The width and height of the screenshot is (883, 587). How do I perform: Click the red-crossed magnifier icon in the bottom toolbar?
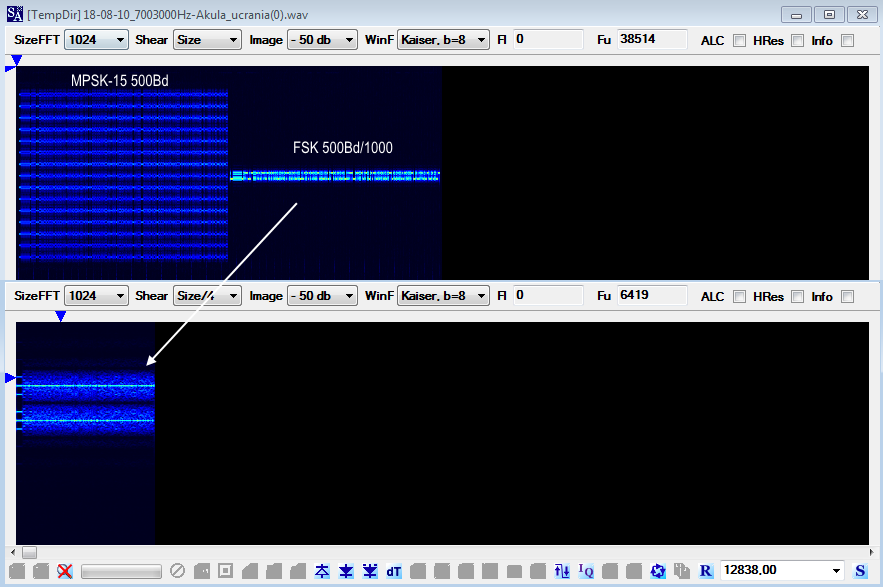point(65,571)
